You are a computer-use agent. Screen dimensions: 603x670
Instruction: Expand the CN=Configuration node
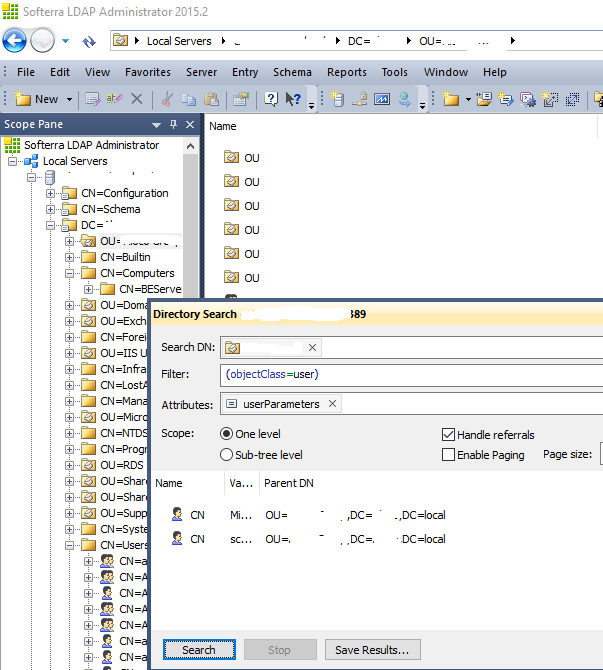pyautogui.click(x=50, y=193)
